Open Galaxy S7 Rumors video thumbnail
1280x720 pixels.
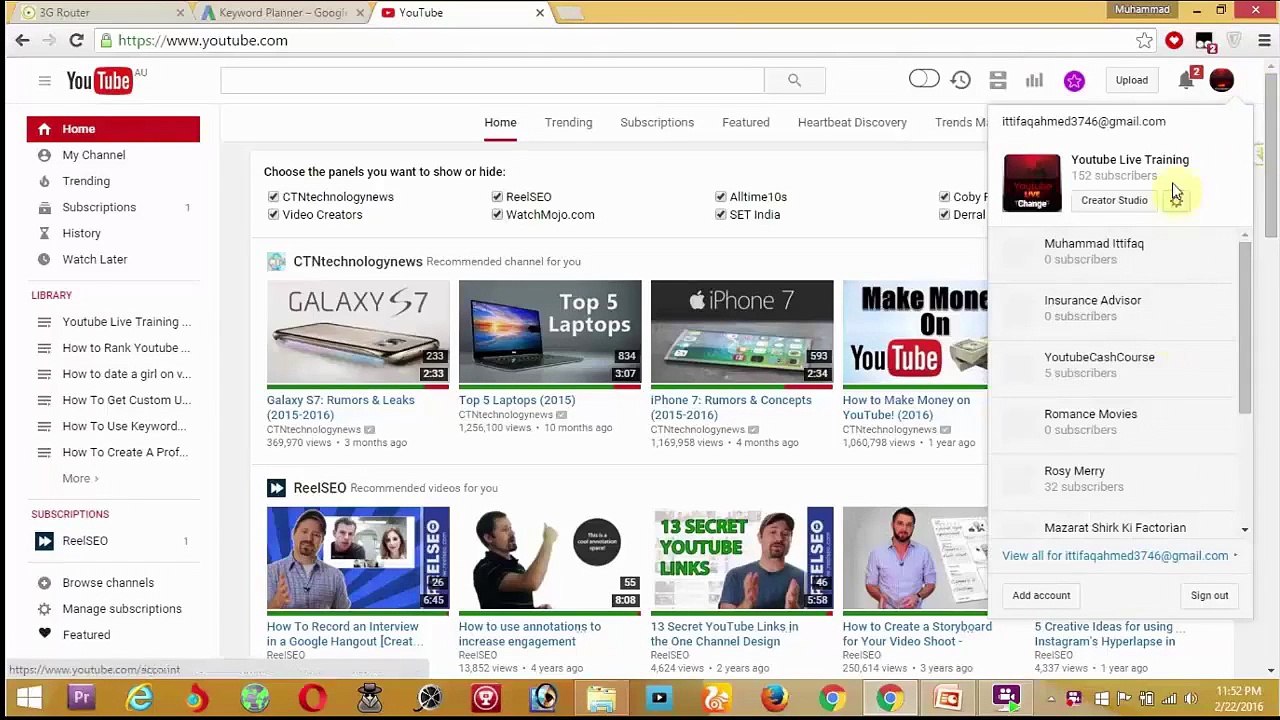[x=358, y=332]
